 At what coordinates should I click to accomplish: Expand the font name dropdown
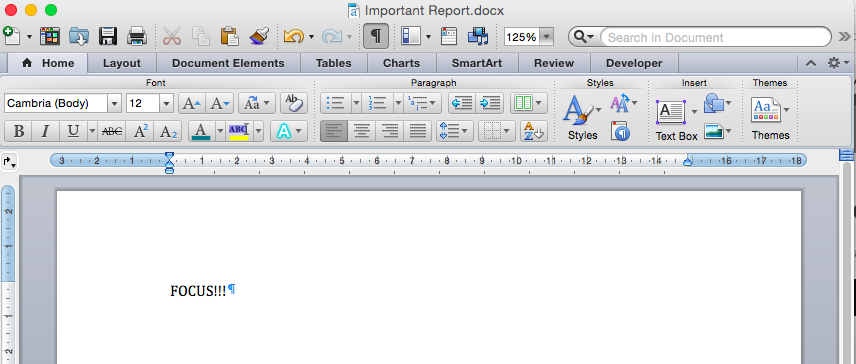point(115,103)
